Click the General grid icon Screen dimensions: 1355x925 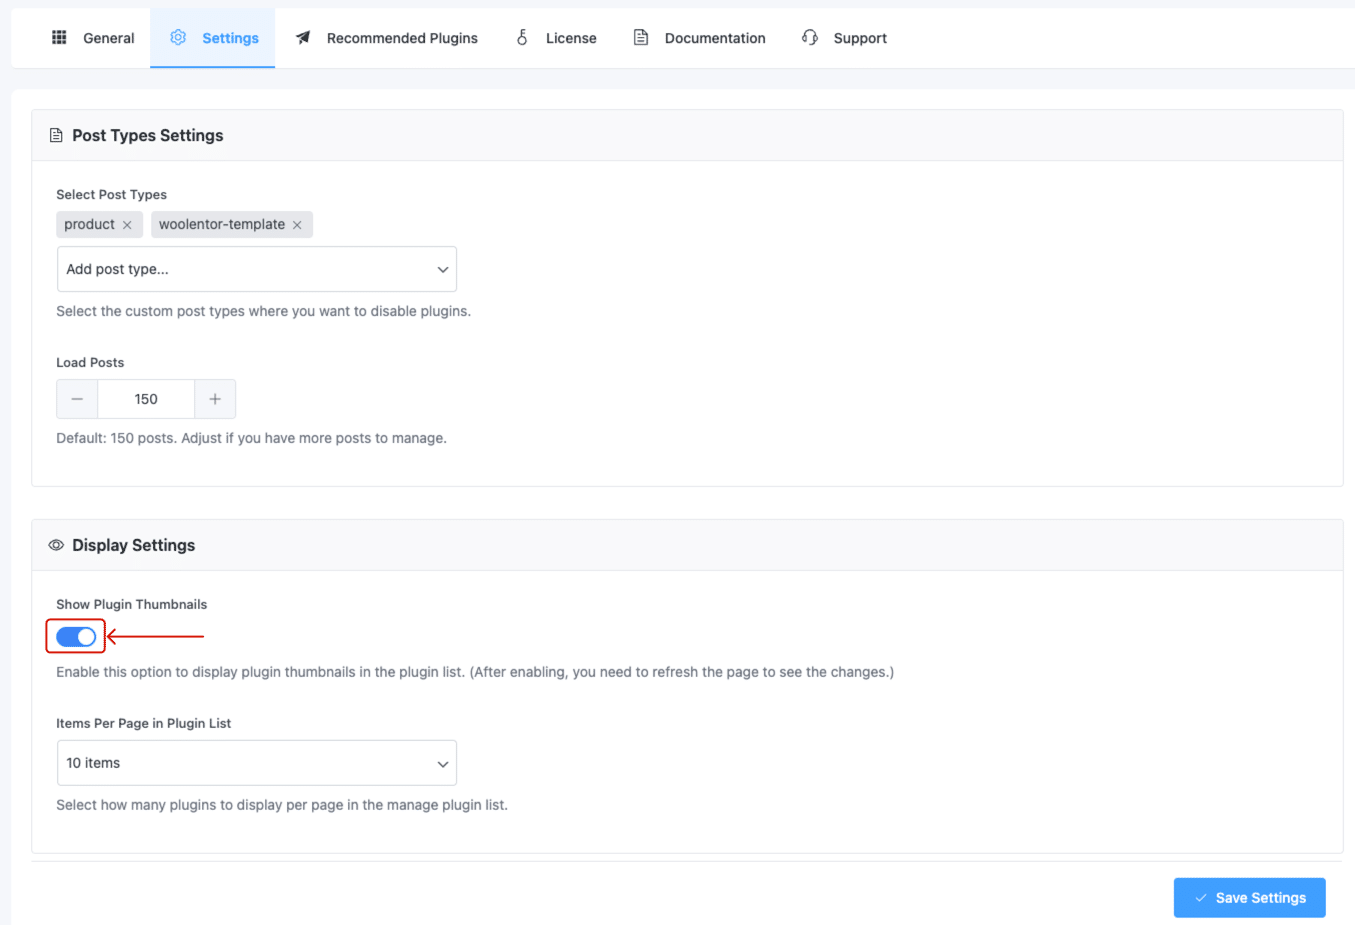click(59, 37)
